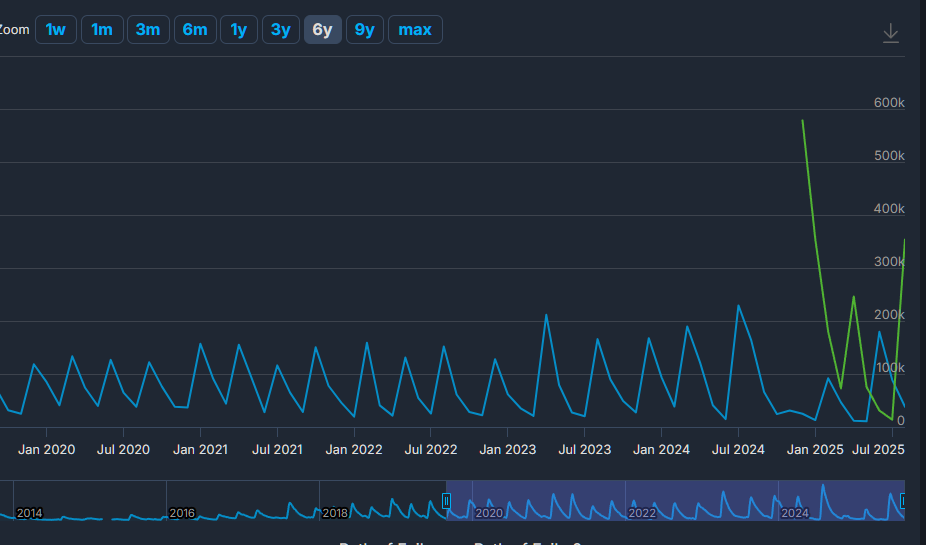The width and height of the screenshot is (926, 545).
Task: Click the Jan 2020 axis label
Action: (x=47, y=450)
